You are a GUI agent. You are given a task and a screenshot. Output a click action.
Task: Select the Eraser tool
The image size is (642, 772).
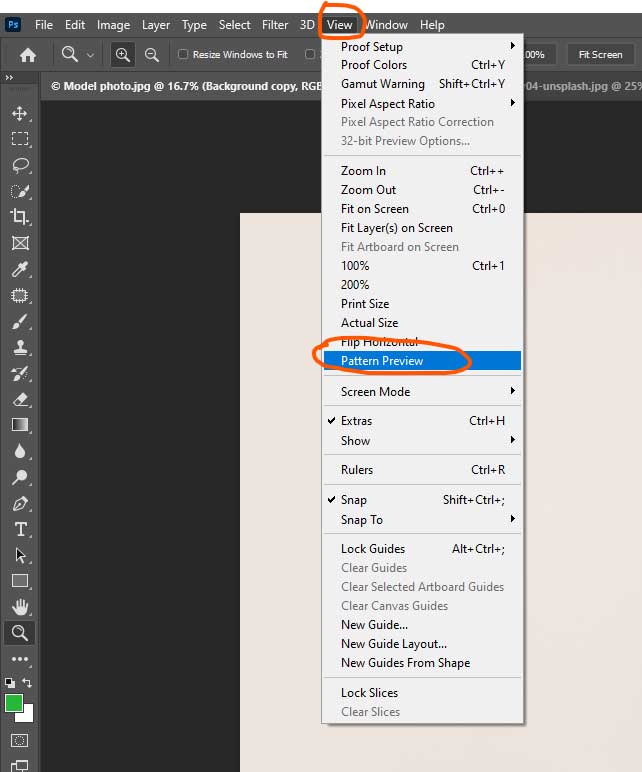(x=20, y=399)
